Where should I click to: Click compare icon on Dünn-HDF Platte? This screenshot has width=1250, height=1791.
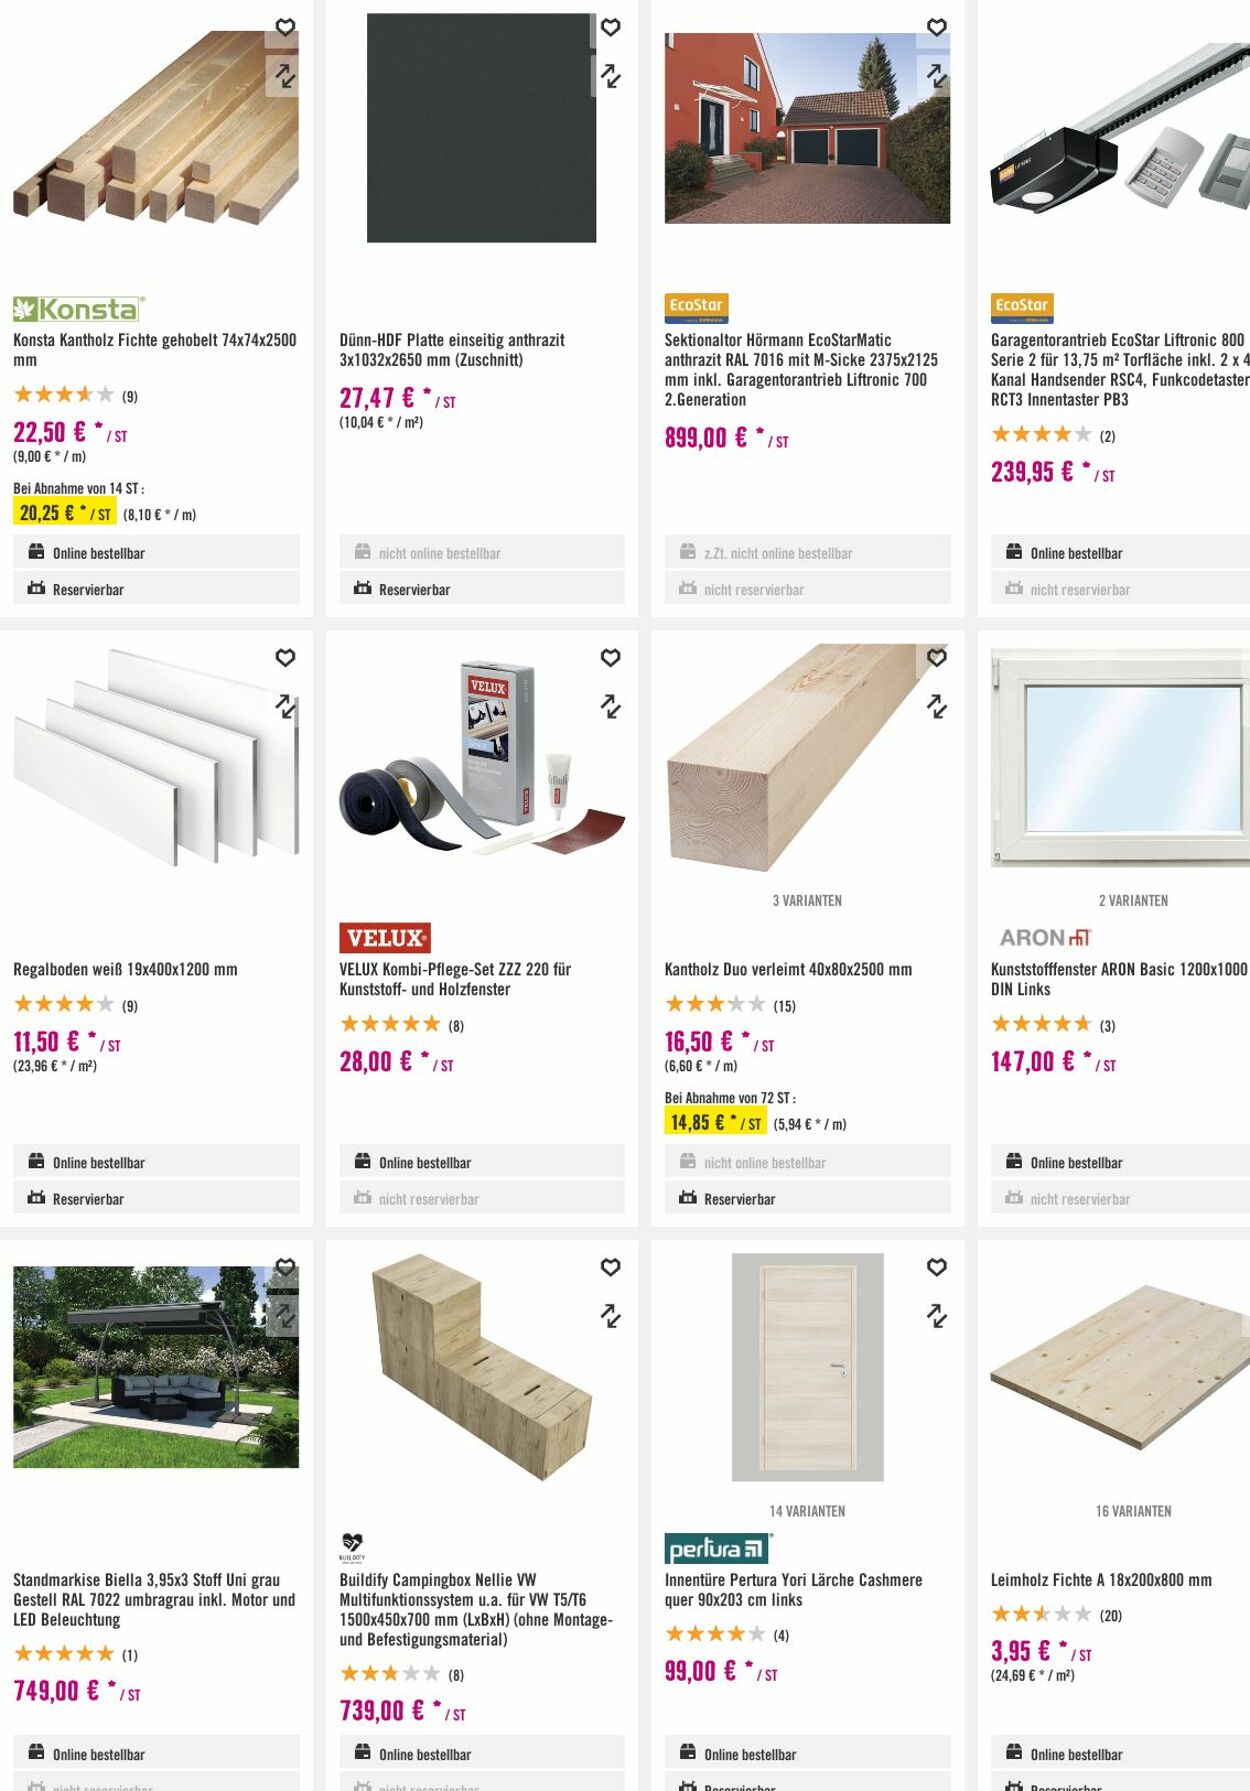[610, 75]
